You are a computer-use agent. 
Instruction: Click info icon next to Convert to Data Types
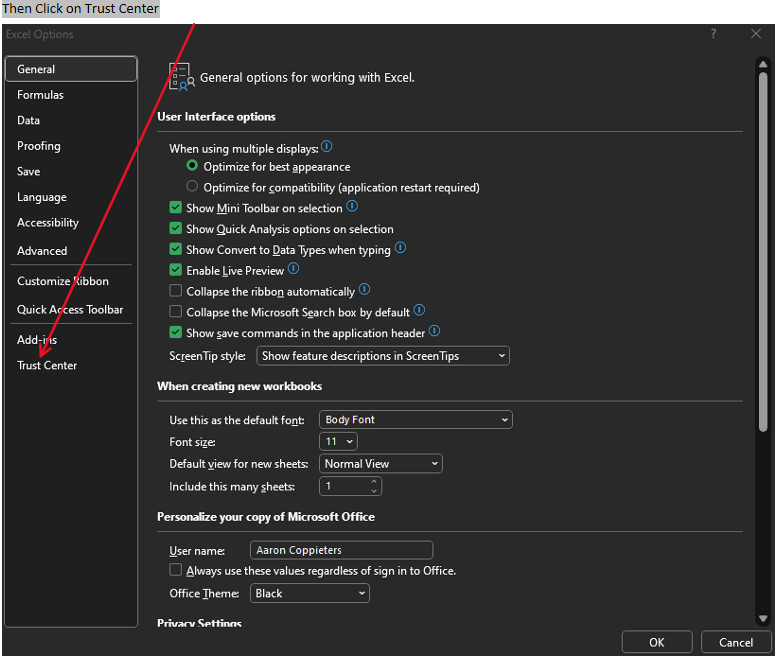(400, 248)
